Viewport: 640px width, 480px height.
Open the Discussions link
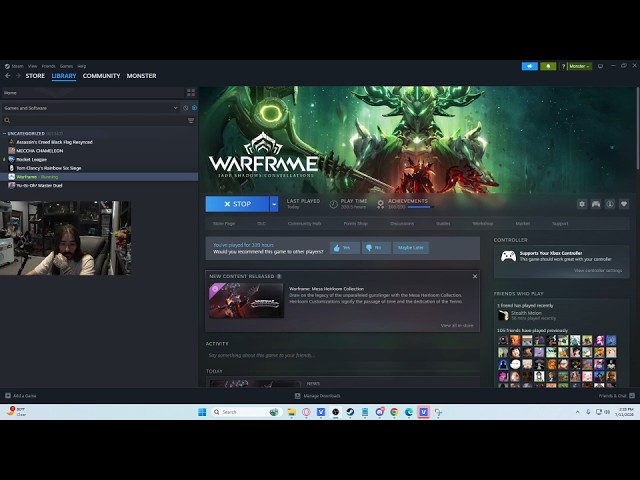[402, 224]
